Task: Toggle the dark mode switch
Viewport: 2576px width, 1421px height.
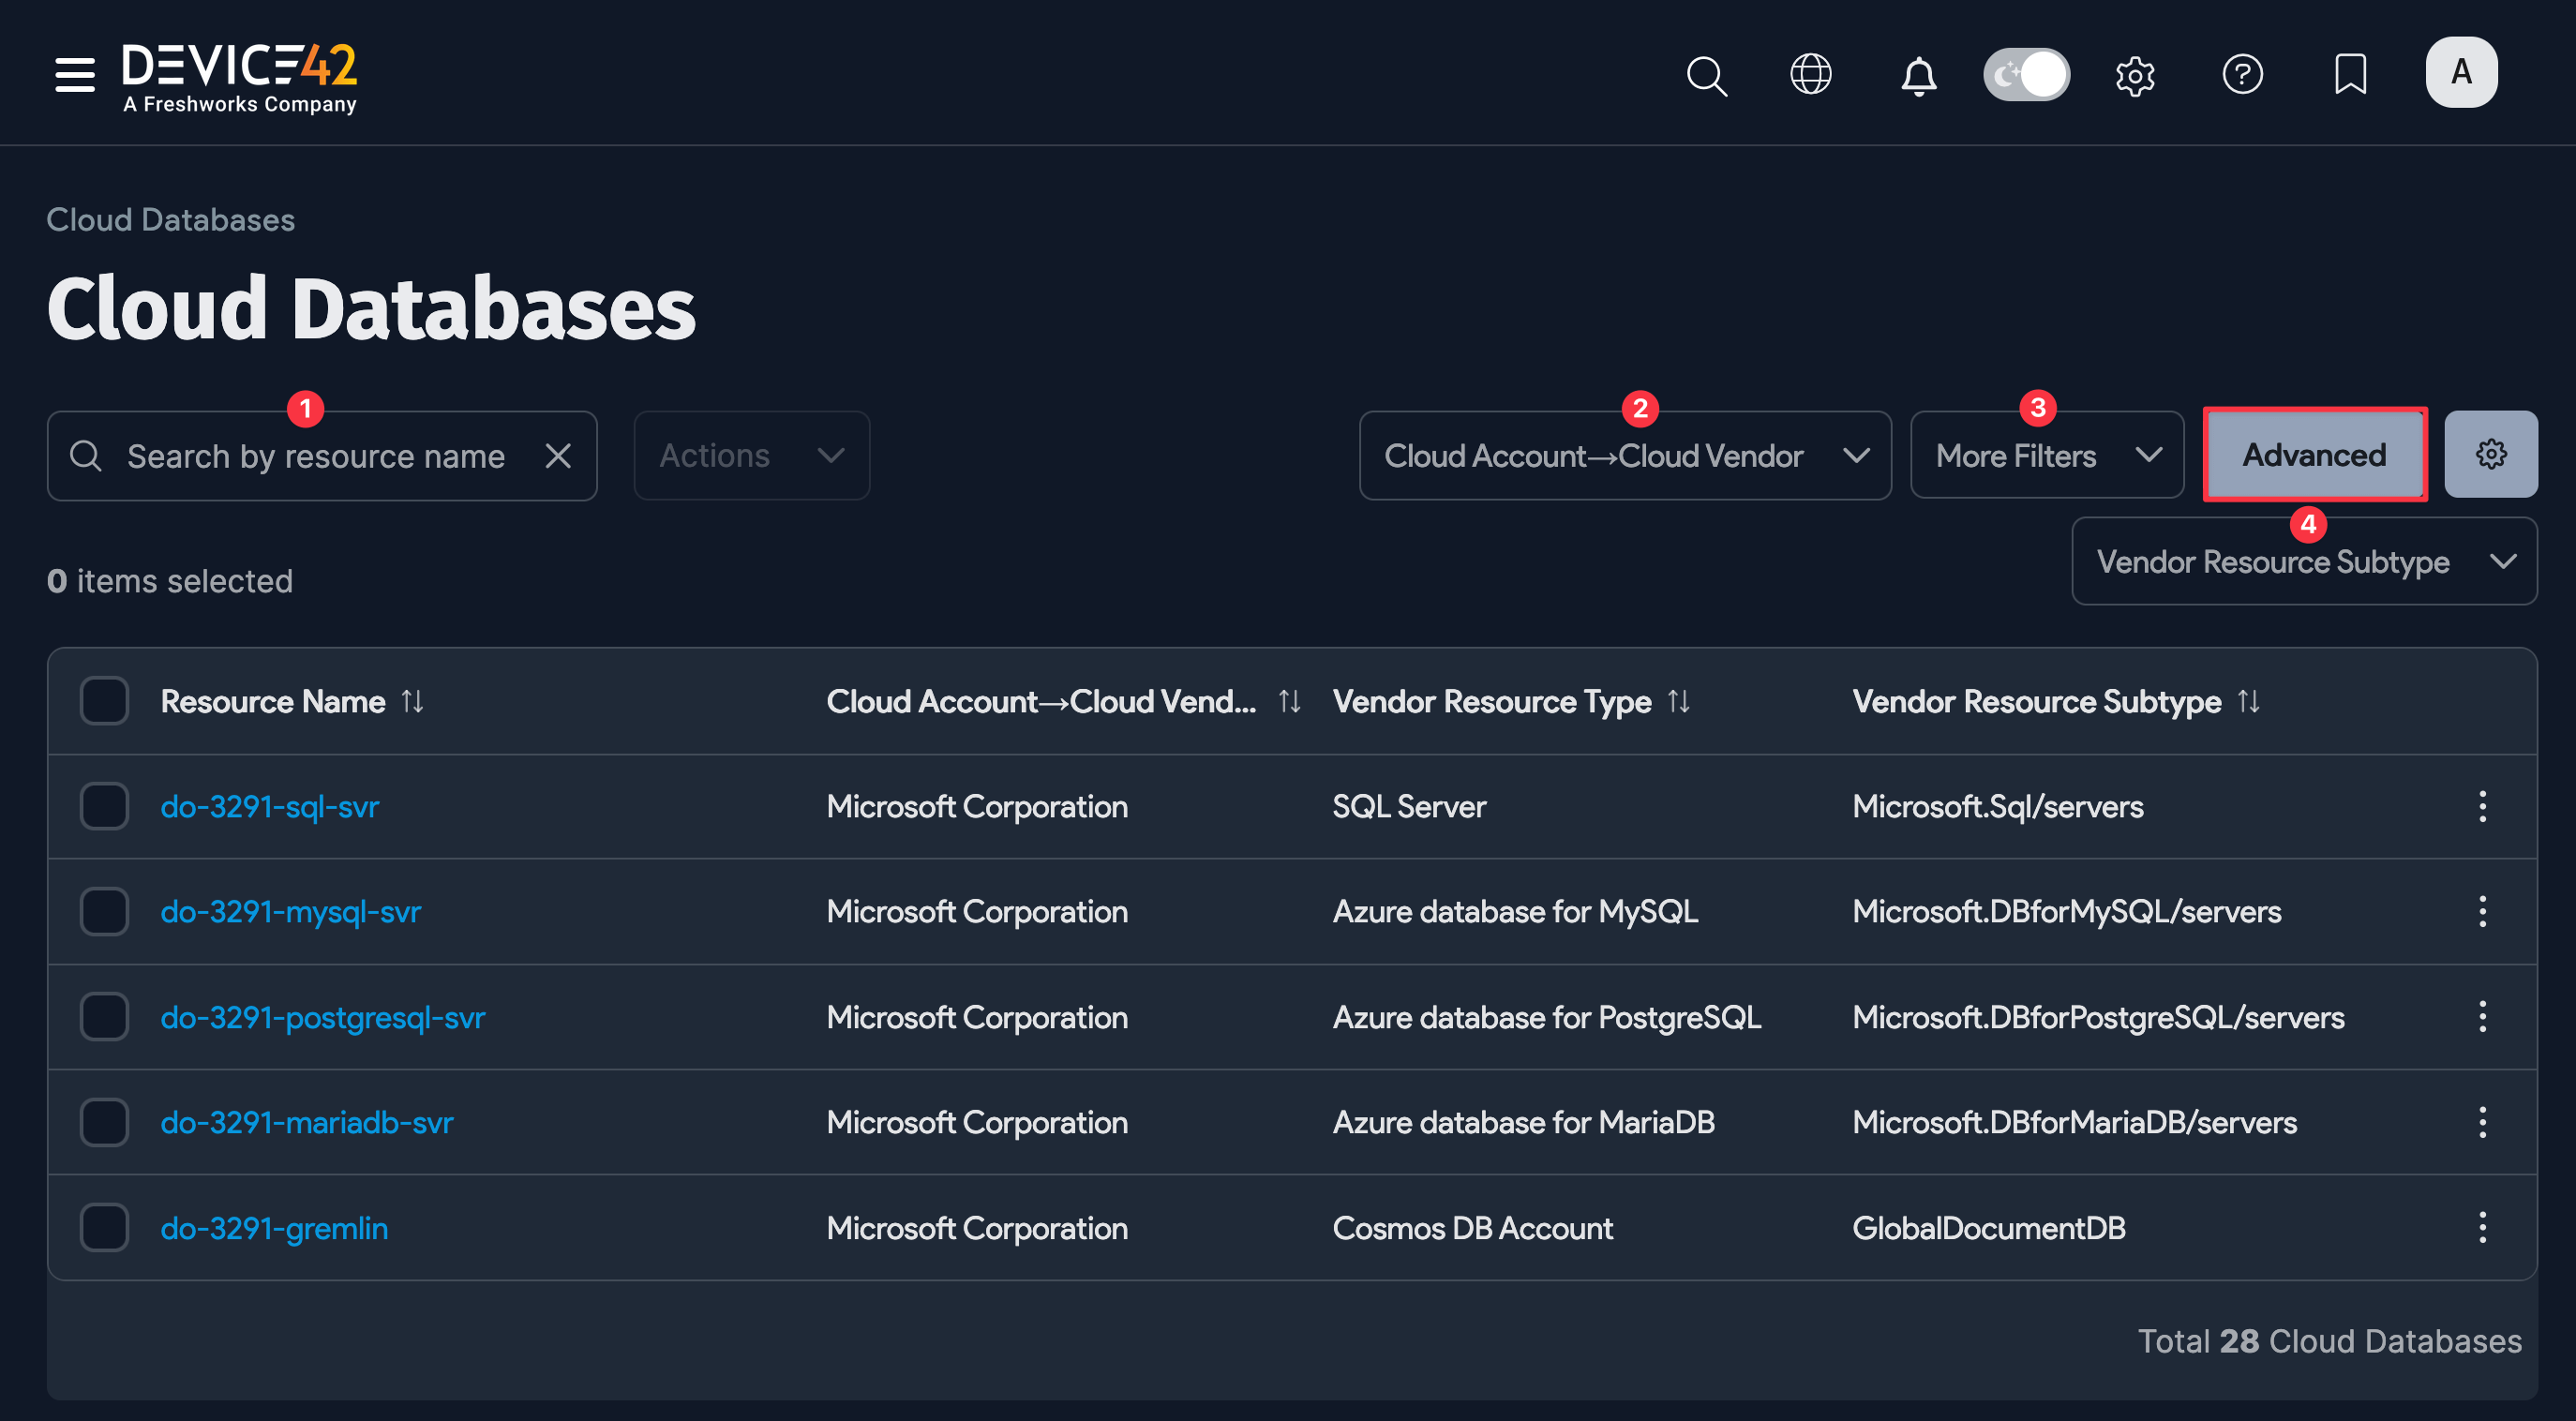Action: coord(2026,74)
